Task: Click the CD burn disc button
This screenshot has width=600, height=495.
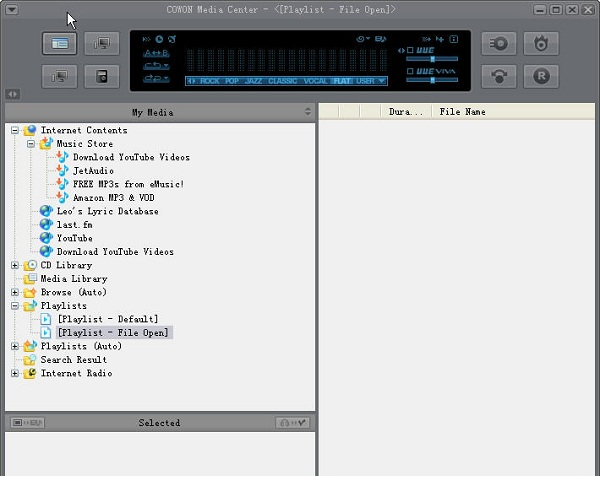Action: (499, 44)
